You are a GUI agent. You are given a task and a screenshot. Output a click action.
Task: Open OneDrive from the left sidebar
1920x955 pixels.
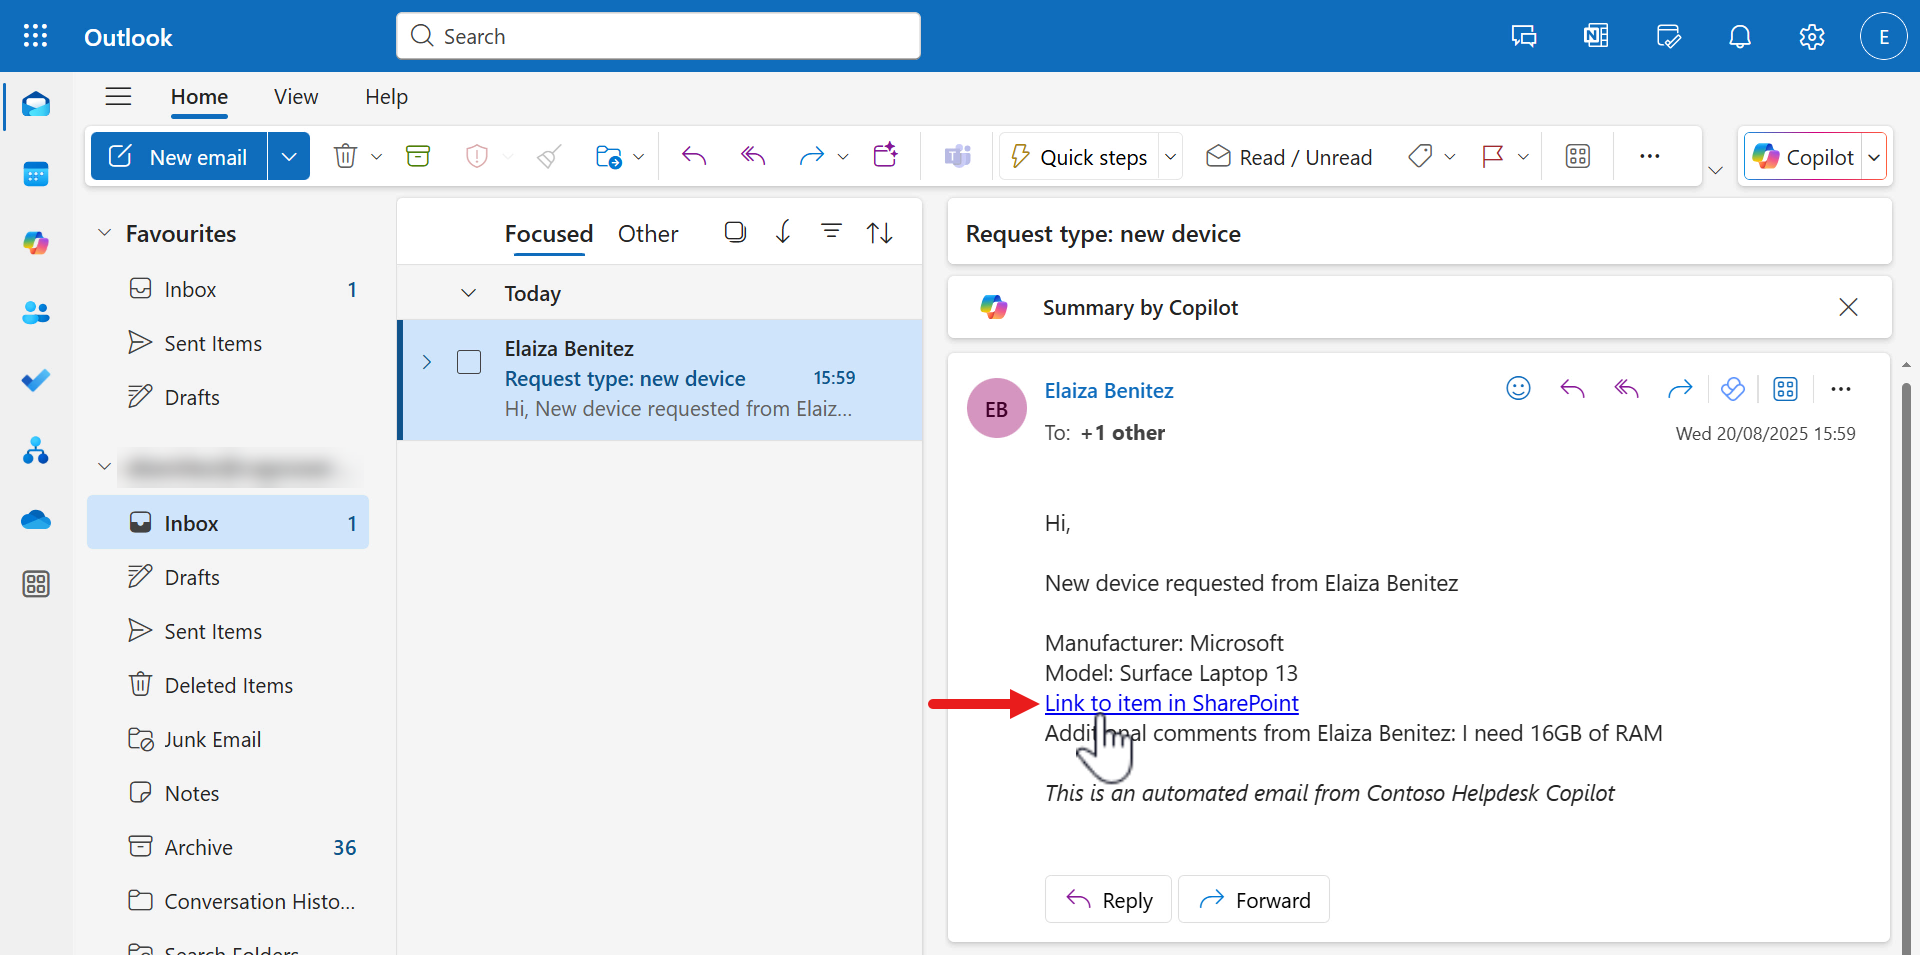coord(36,520)
